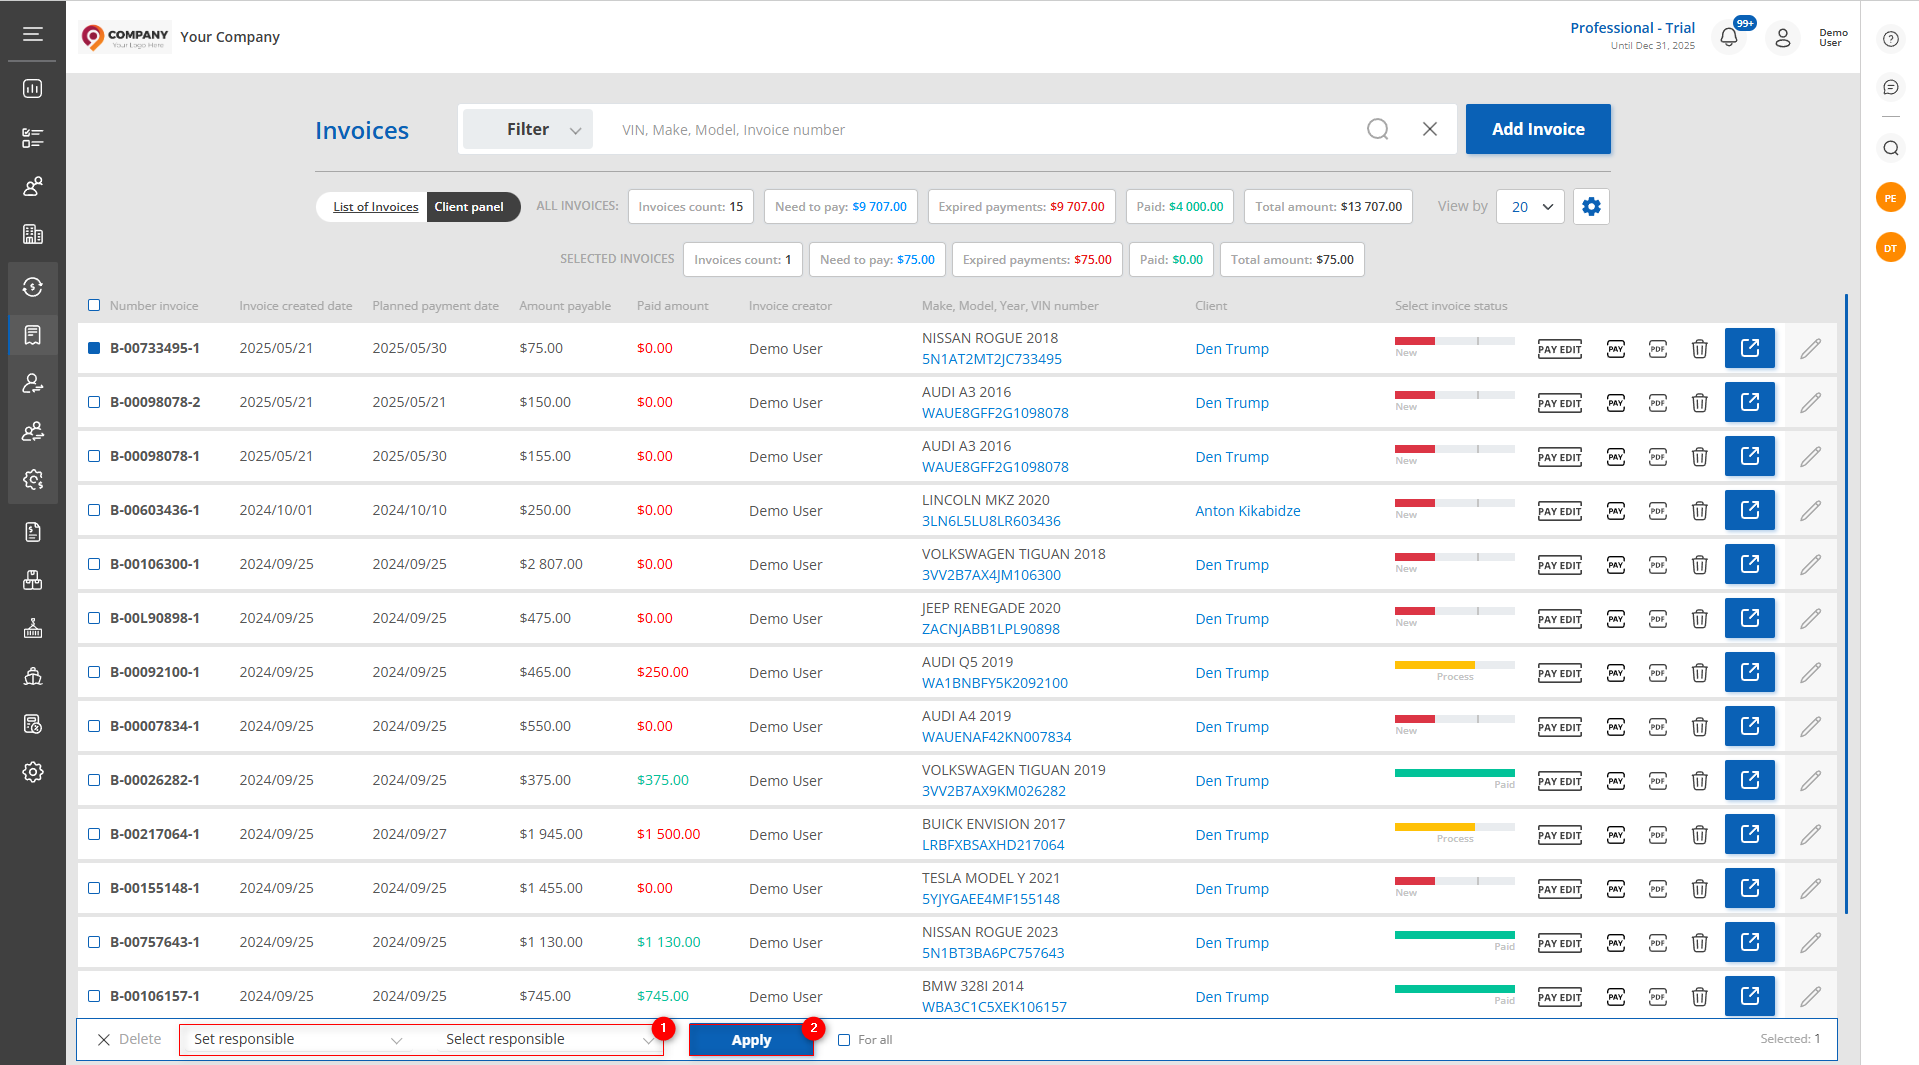
Task: Open the payments dollar-cycle icon in sidebar
Action: (33, 287)
